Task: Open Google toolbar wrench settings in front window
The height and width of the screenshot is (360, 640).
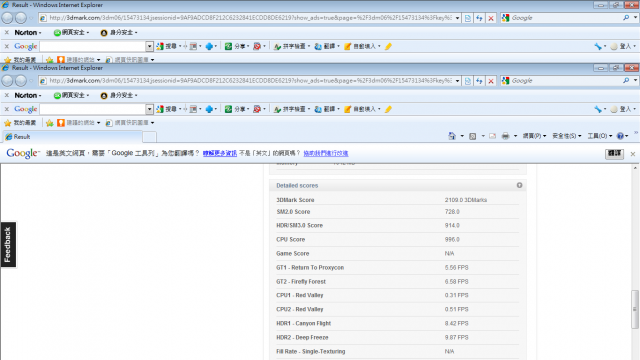Action: [x=598, y=109]
